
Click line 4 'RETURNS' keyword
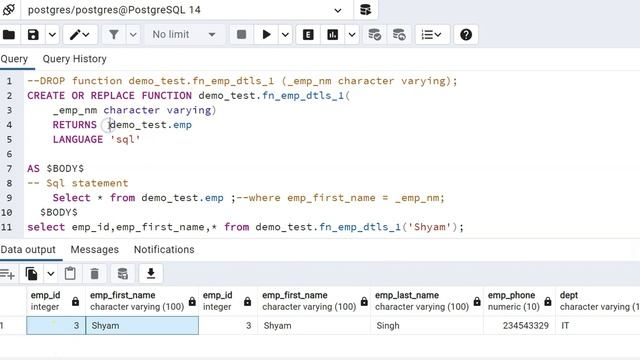pyautogui.click(x=75, y=125)
